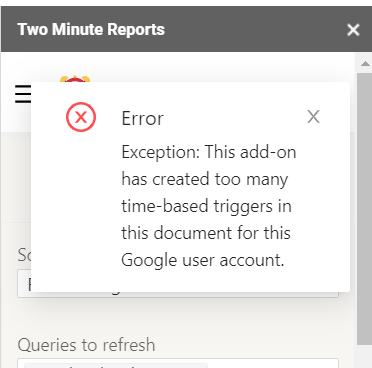Image resolution: width=372 pixels, height=368 pixels.
Task: Click the scrollbar up arrow
Action: (365, 63)
